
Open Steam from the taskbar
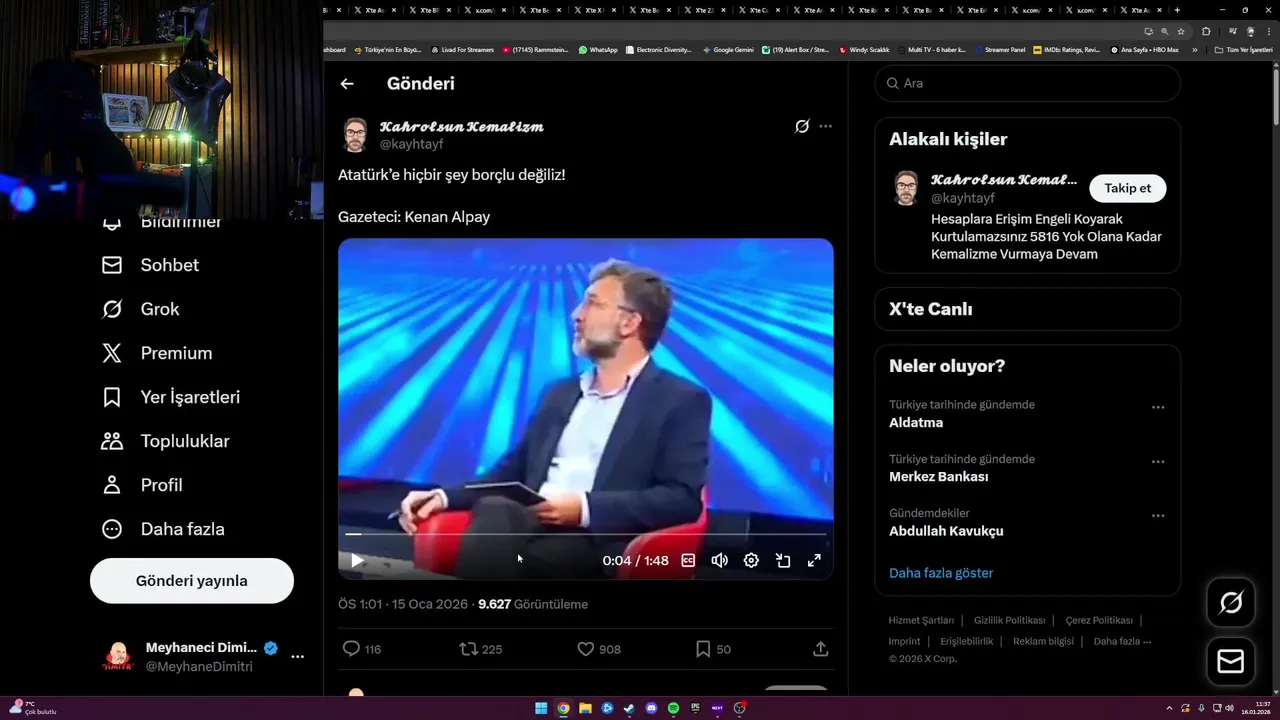click(x=629, y=708)
